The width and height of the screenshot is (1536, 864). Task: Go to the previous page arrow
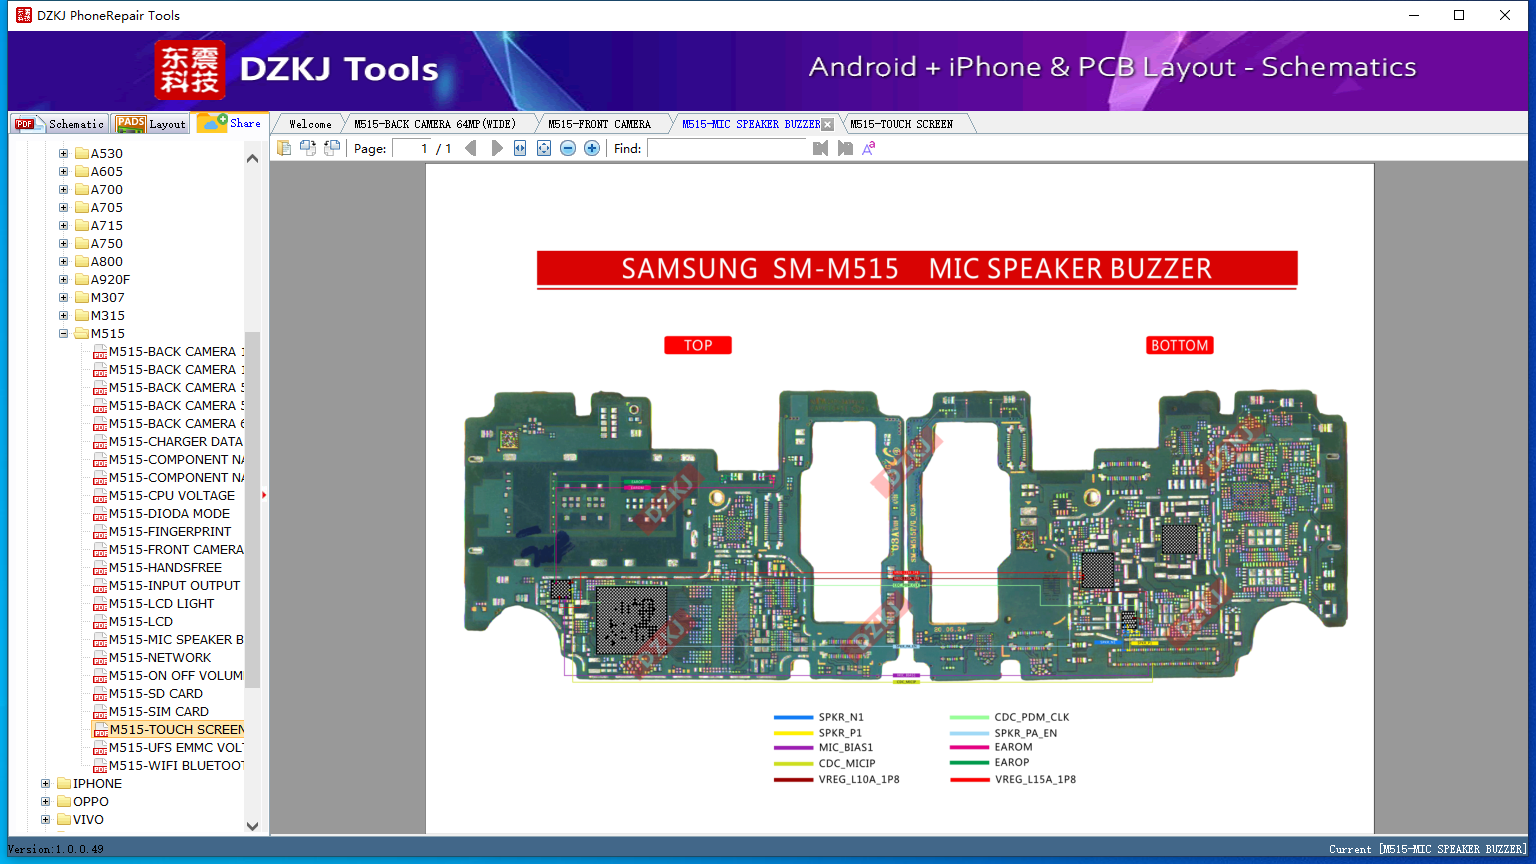point(471,148)
